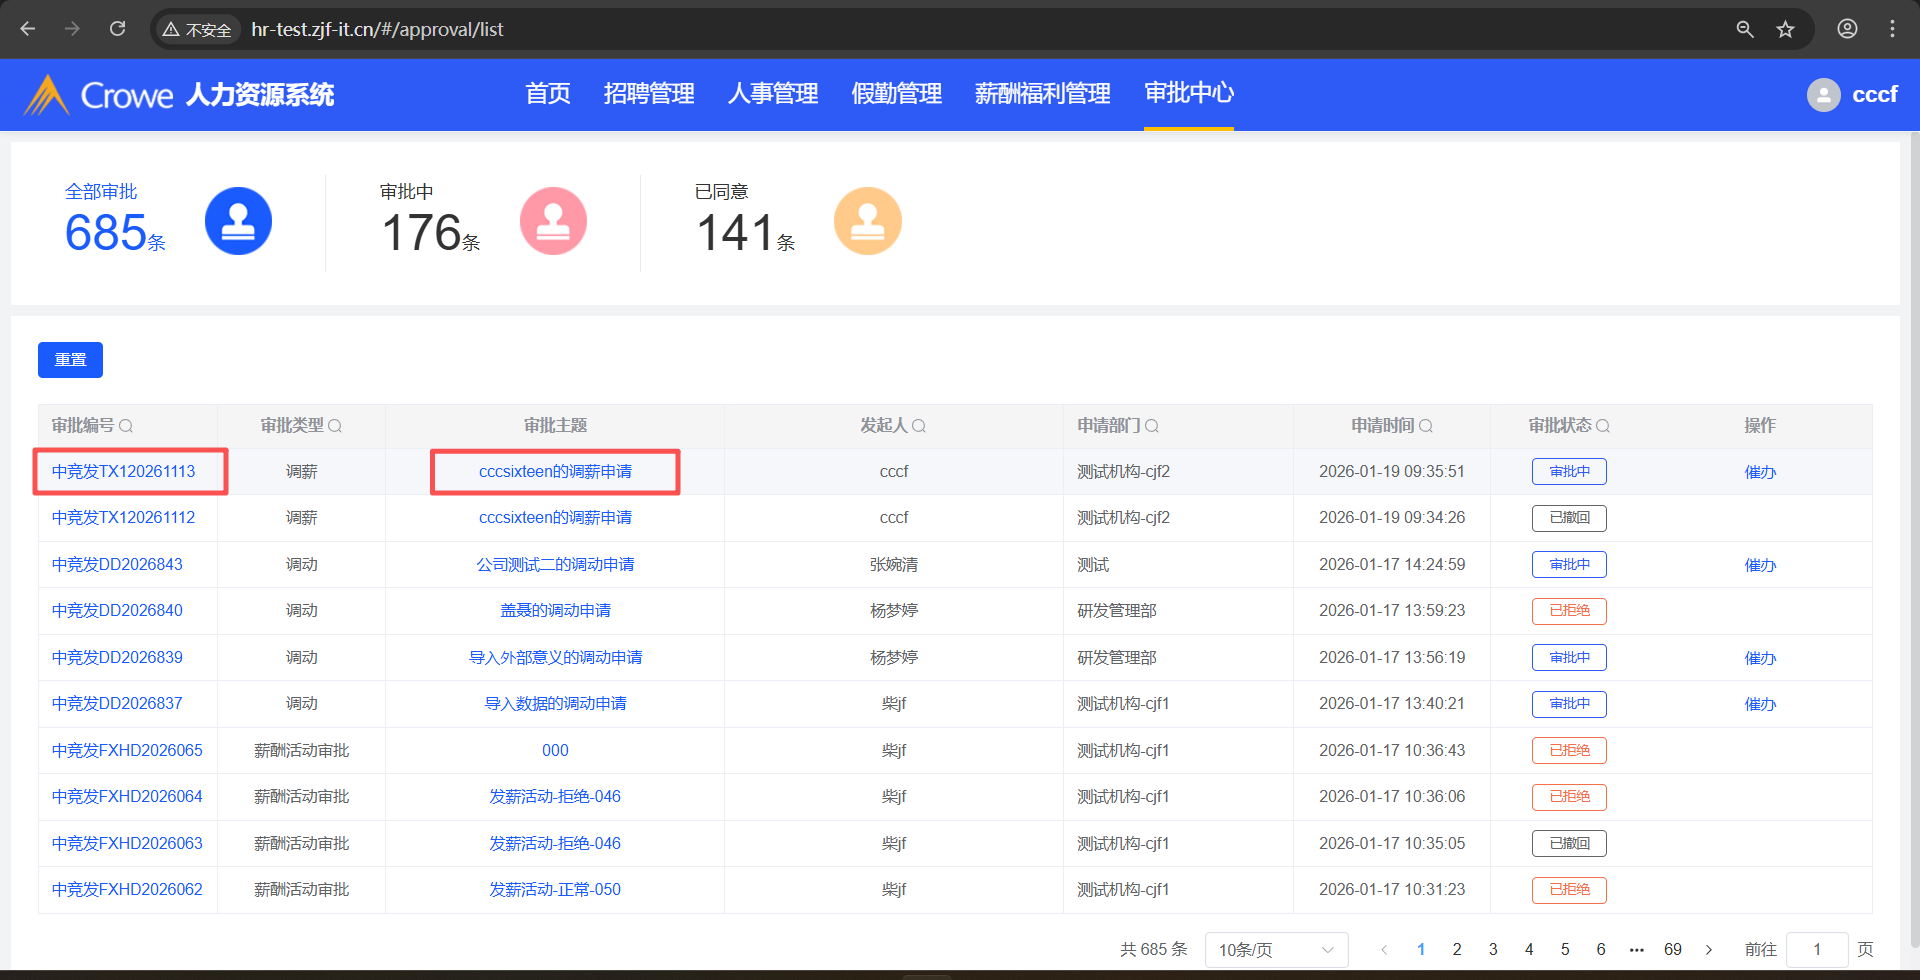Open the cccf user account menu
Screen dimensions: 1920x980
(1852, 95)
